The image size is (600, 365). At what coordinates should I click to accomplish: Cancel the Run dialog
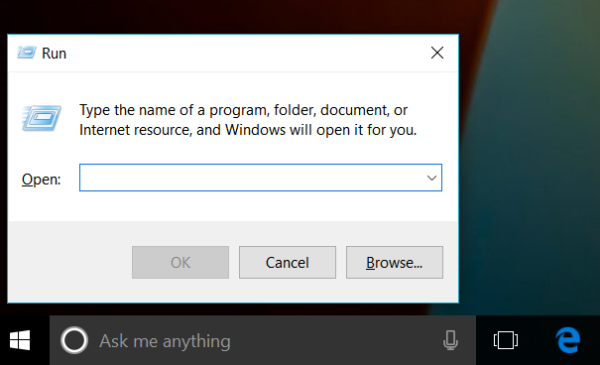pyautogui.click(x=287, y=262)
